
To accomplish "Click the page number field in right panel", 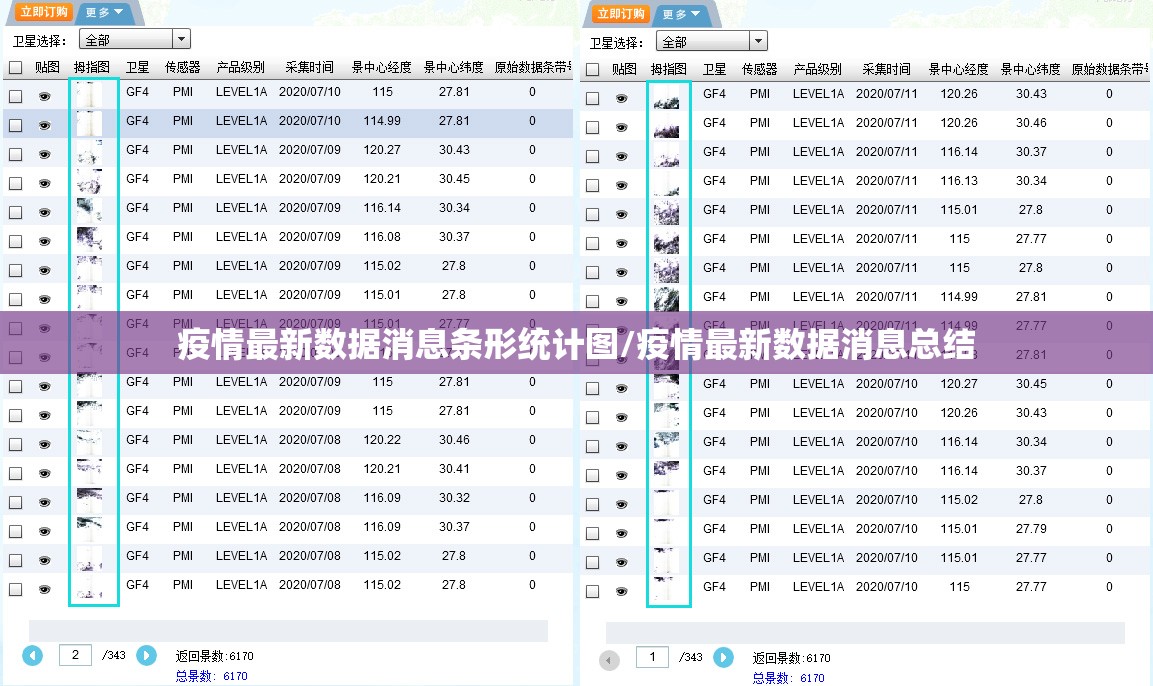I will (x=652, y=657).
